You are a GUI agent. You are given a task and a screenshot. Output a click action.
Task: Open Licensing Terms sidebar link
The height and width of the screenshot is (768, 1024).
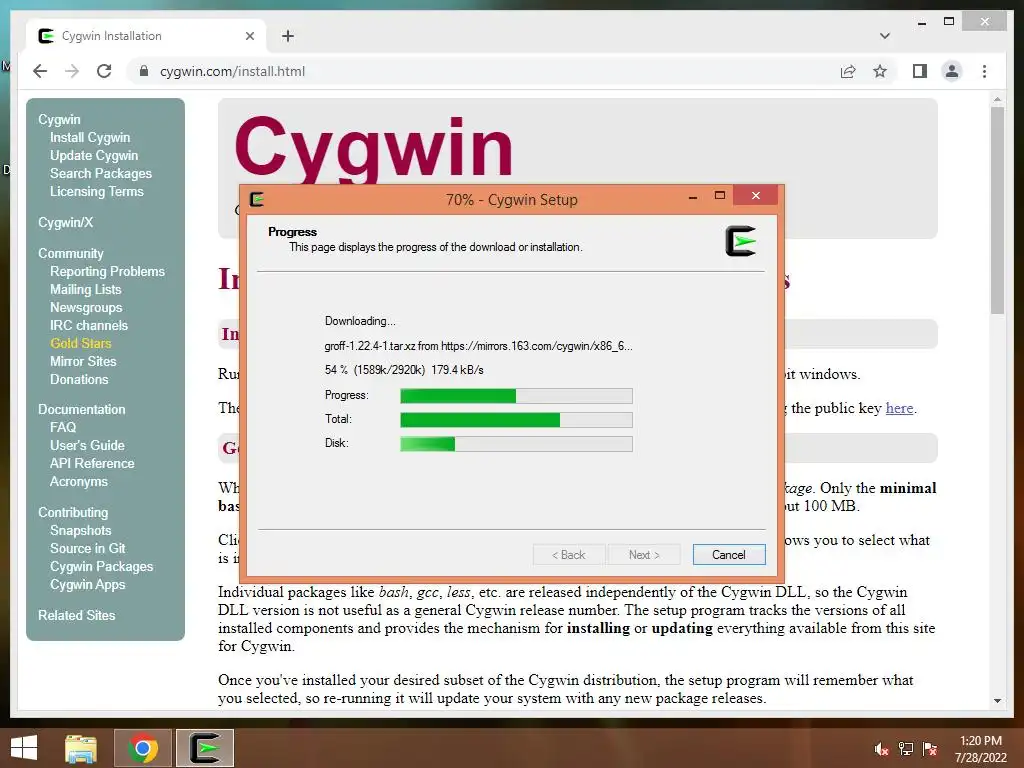coord(97,191)
